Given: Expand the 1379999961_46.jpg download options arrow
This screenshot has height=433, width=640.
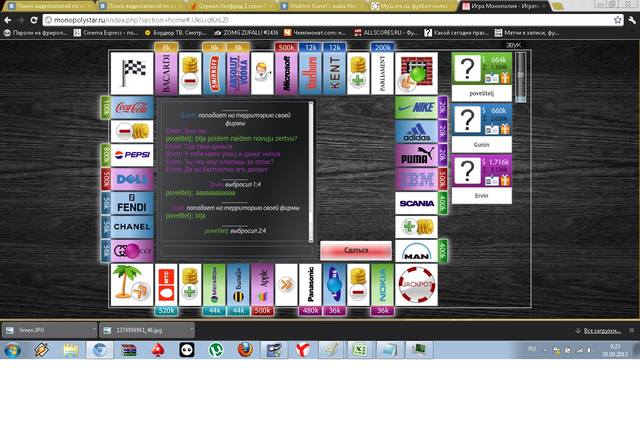Looking at the screenshot, I should [191, 329].
